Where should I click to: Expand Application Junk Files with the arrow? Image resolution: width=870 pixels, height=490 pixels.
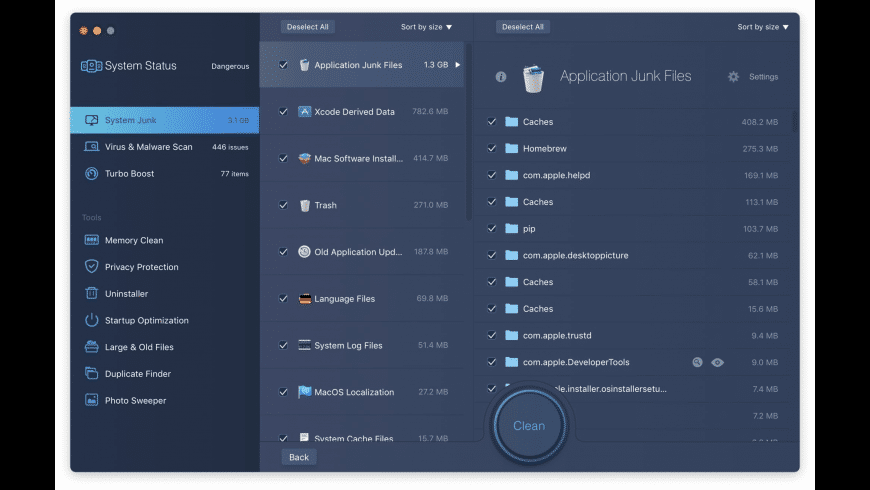coord(458,65)
